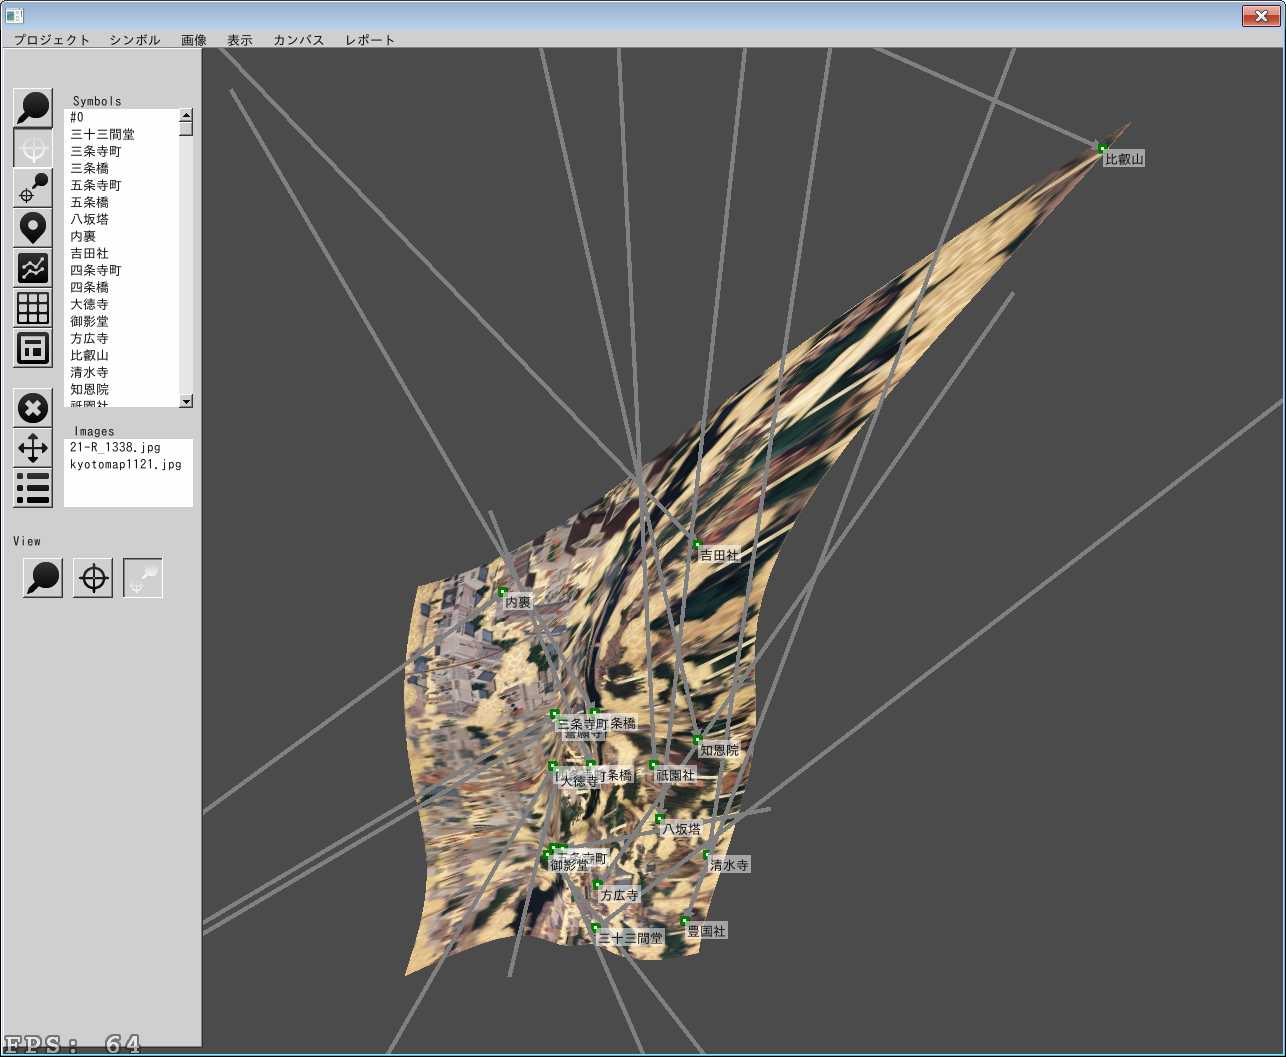Select 大徳寺 in Symbols list

(121, 304)
